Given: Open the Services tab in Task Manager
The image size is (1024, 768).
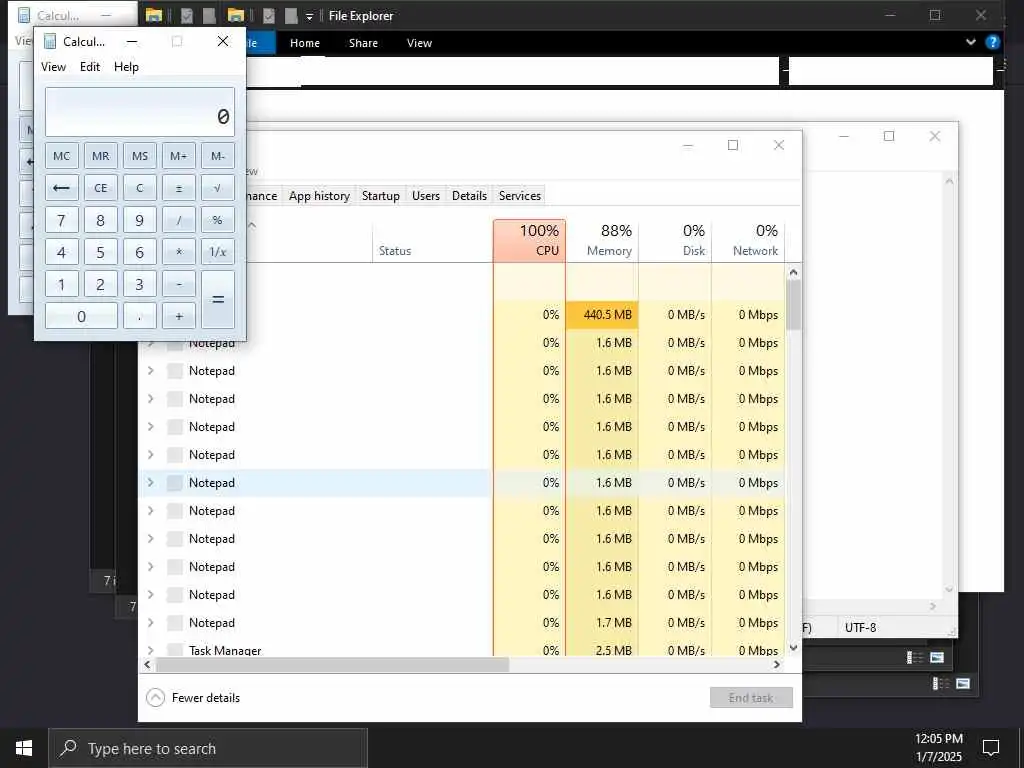Looking at the screenshot, I should (520, 196).
